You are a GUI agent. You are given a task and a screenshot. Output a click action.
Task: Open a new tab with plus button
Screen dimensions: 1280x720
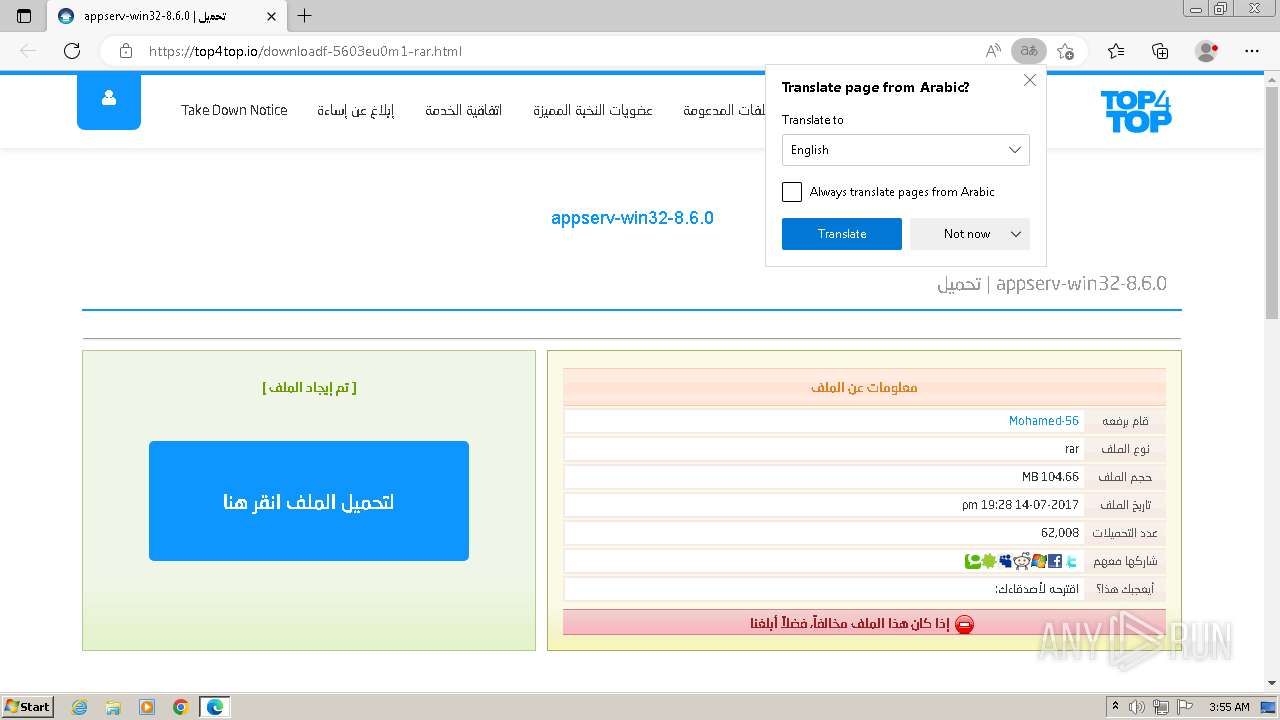[305, 16]
